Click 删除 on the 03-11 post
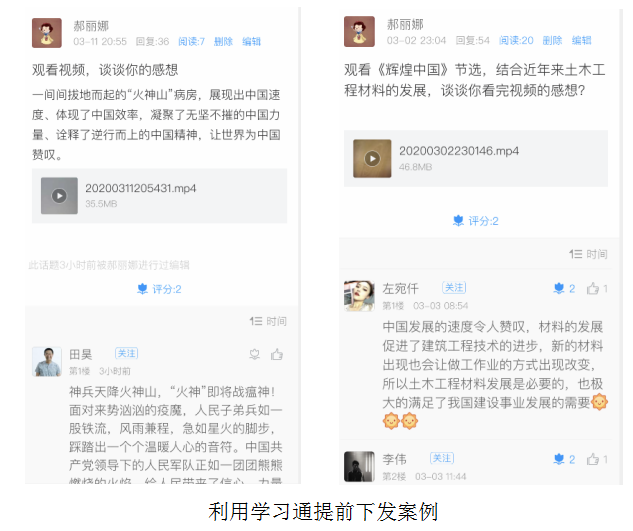The width and height of the screenshot is (633, 531). coord(223,42)
